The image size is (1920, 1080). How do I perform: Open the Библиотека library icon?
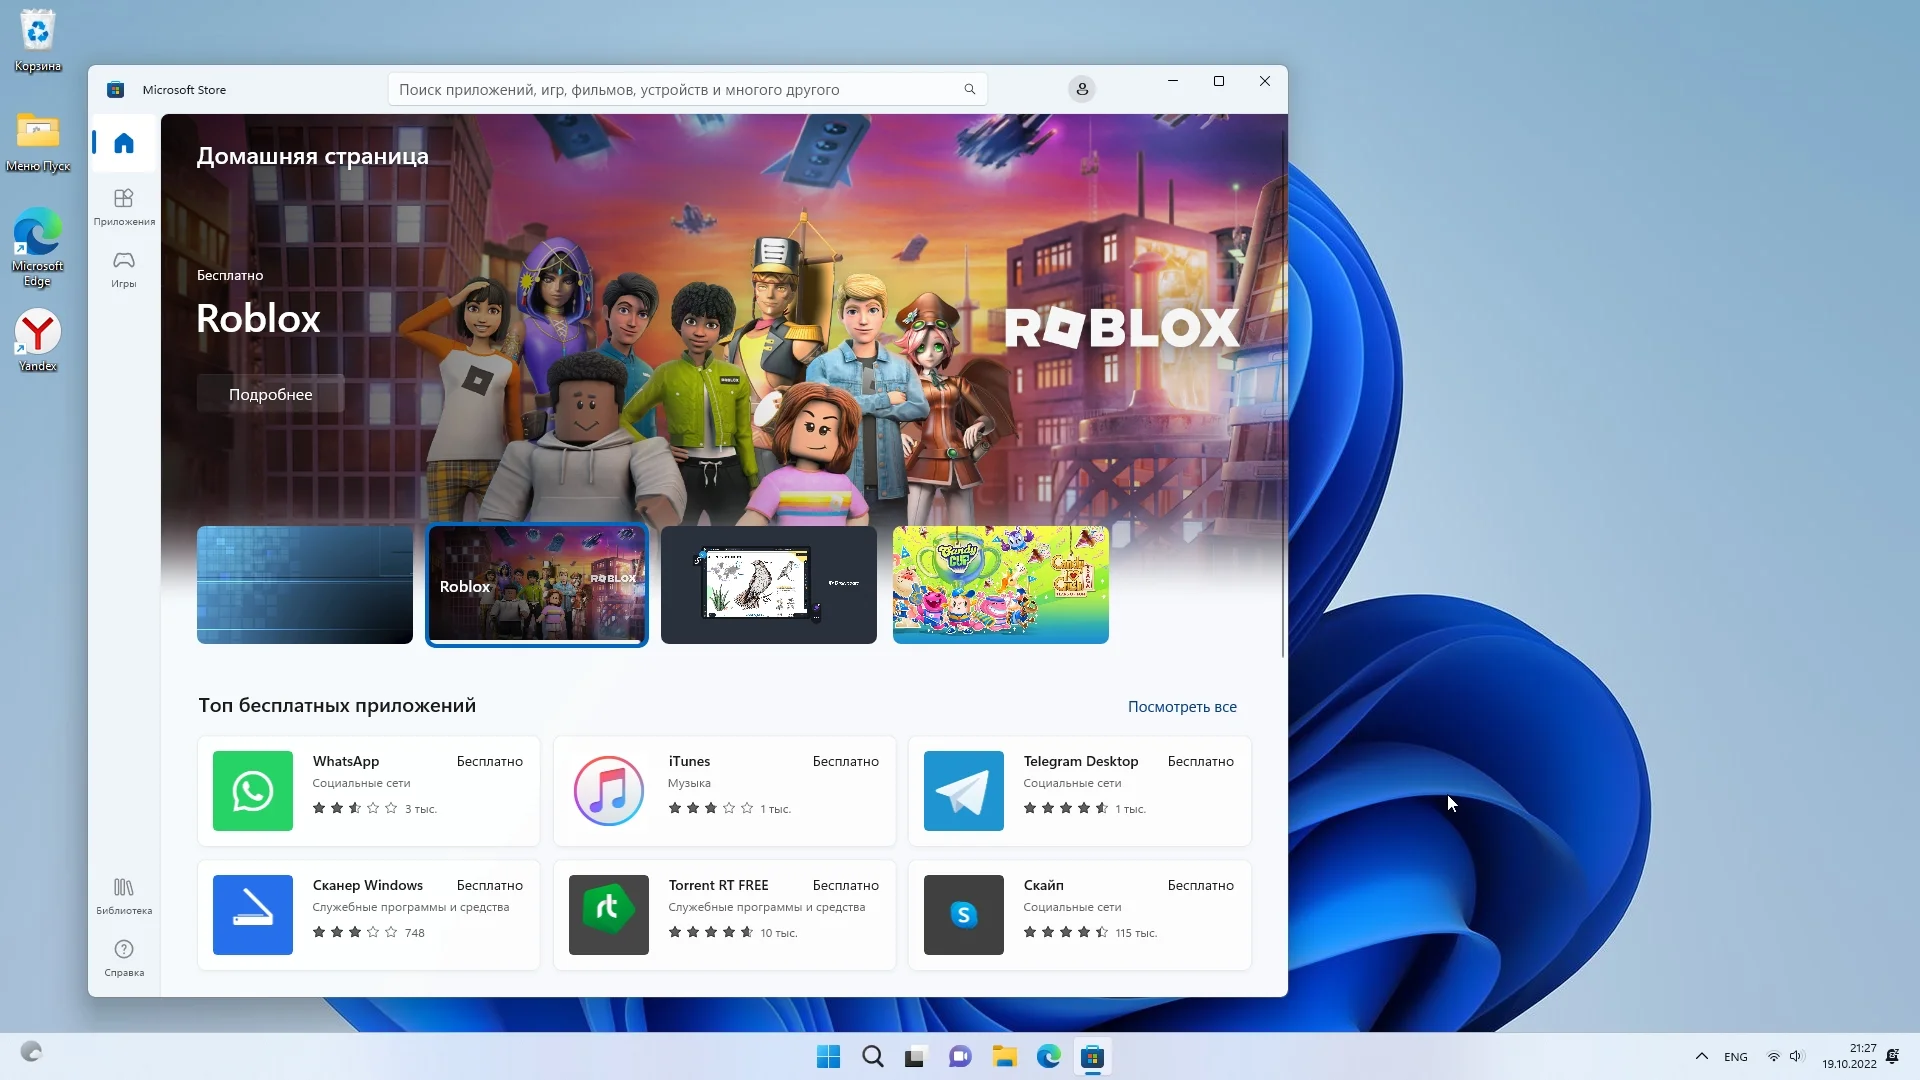[x=124, y=895]
